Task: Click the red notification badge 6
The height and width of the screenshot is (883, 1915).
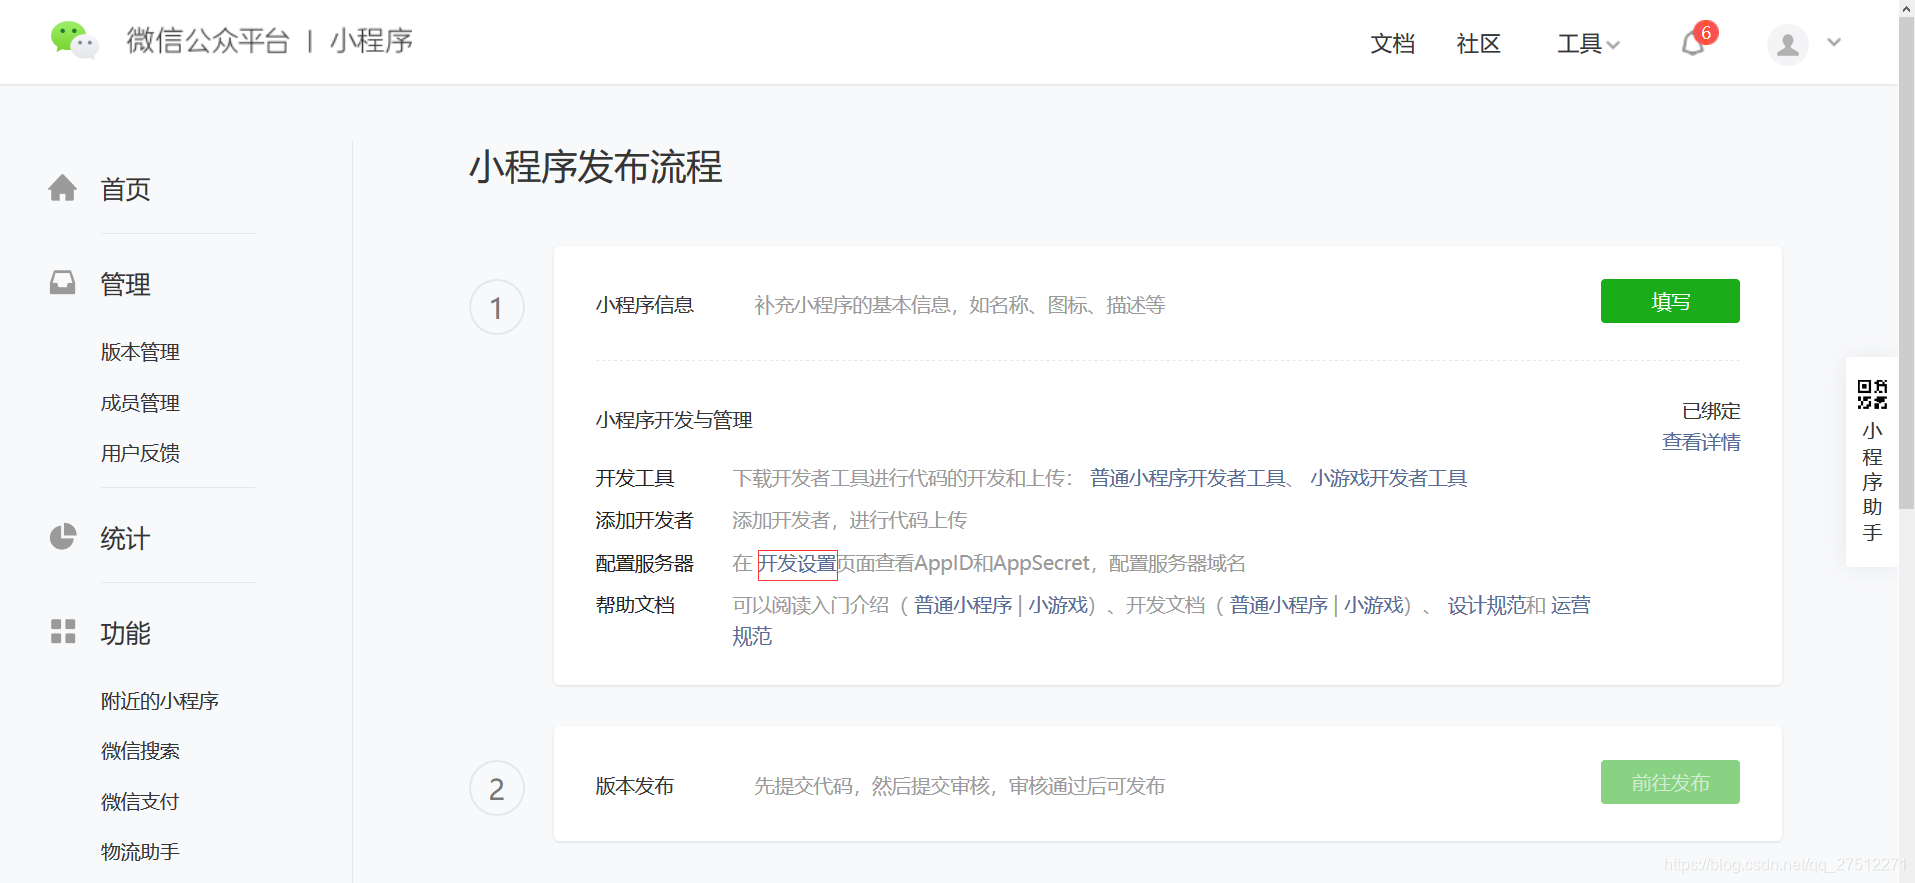Action: coord(1706,33)
